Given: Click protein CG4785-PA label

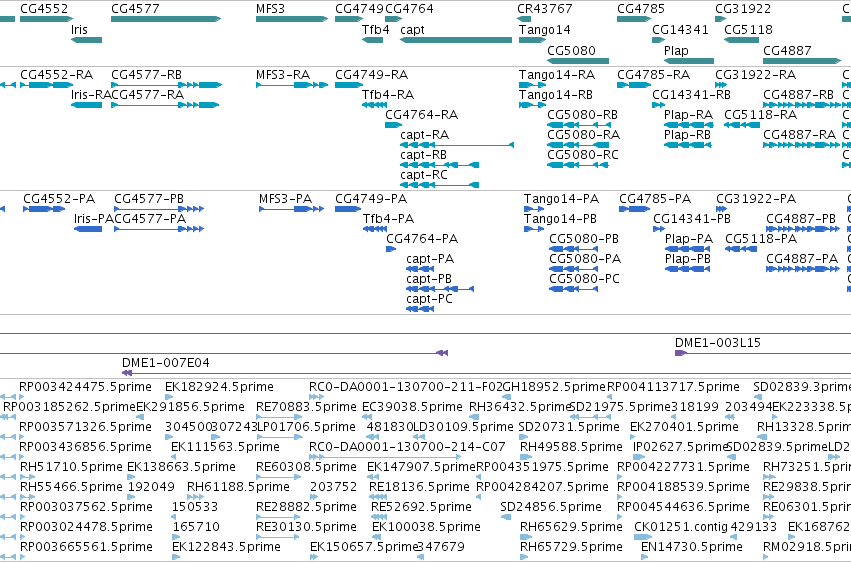Looking at the screenshot, I should 655,199.
